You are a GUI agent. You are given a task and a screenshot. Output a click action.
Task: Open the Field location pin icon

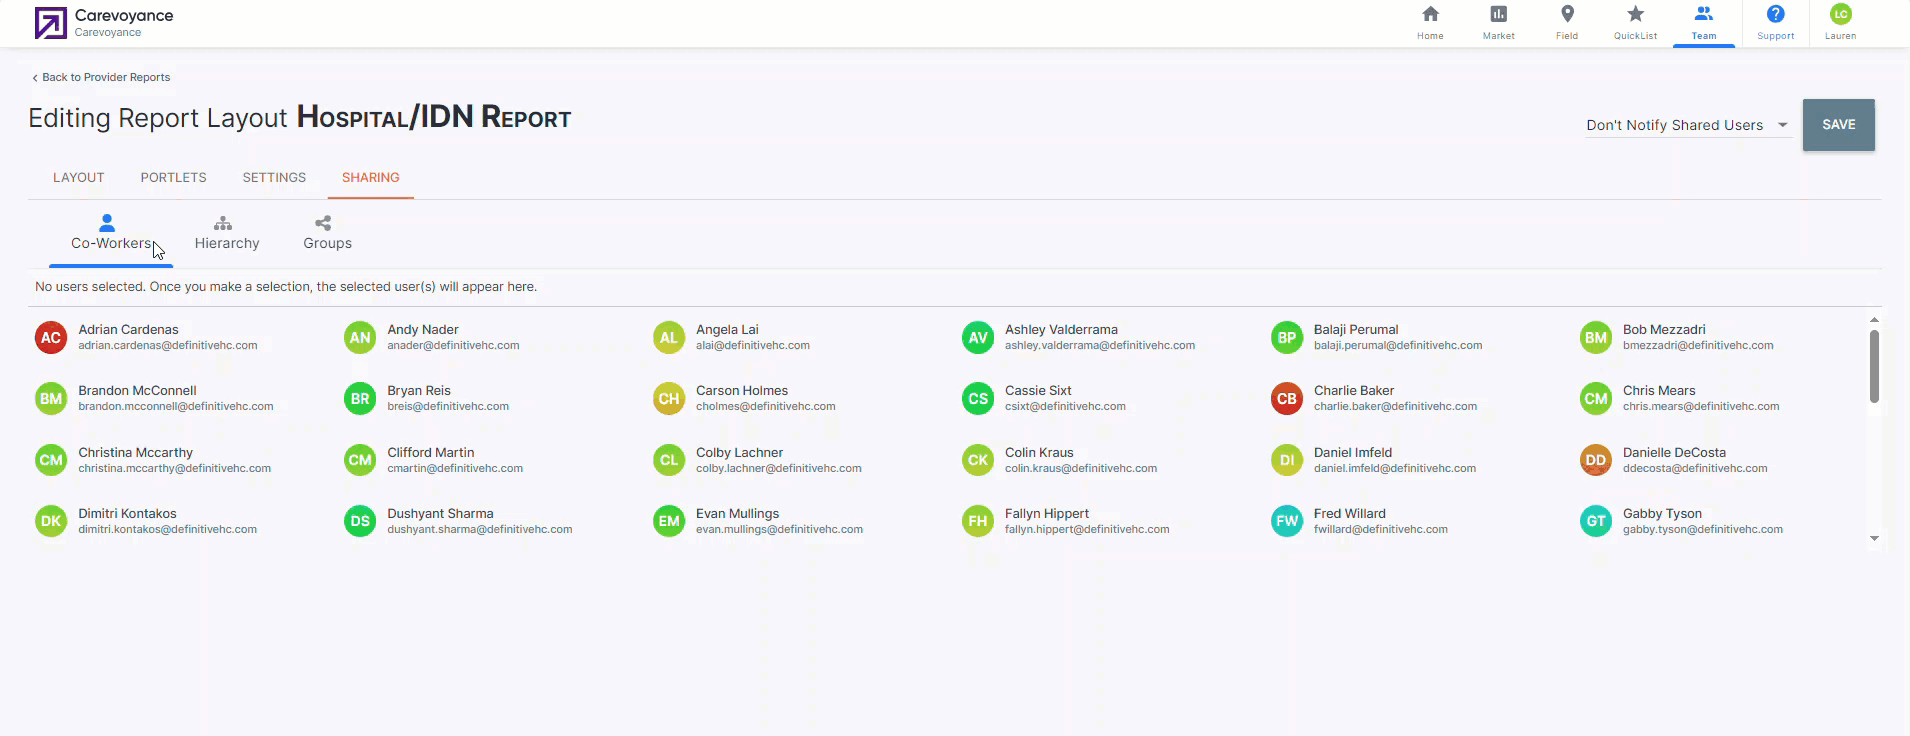pyautogui.click(x=1567, y=14)
